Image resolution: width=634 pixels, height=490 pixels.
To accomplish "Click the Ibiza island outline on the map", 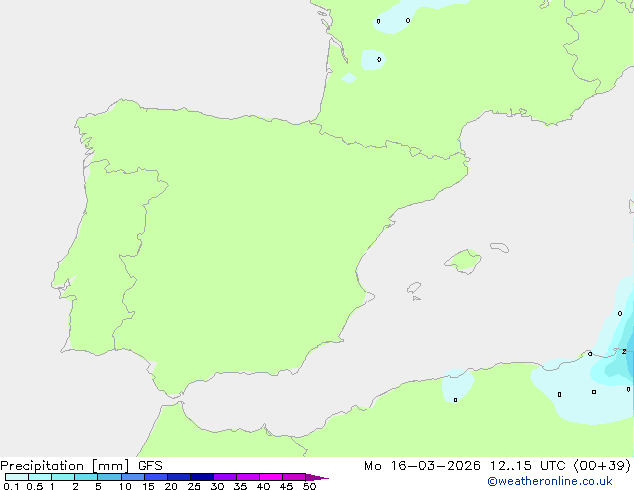I will pos(414,288).
